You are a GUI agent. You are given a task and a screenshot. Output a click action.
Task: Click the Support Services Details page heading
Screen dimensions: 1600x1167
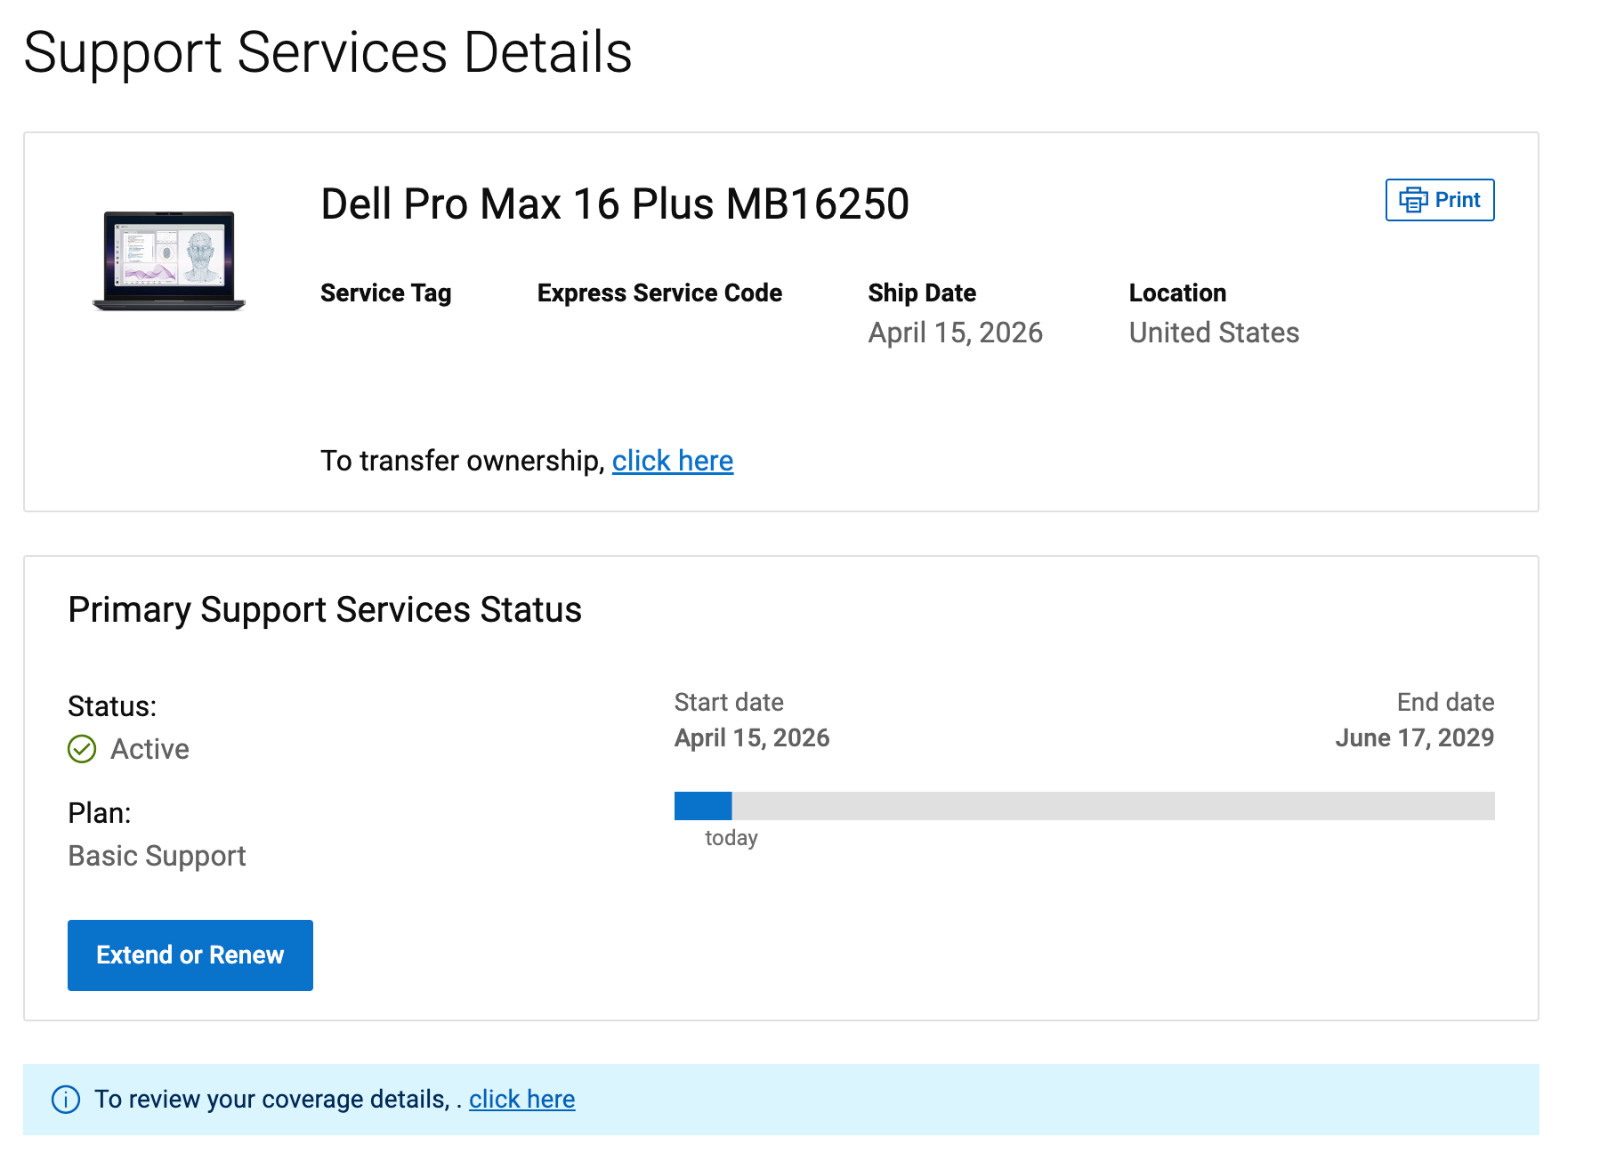(328, 52)
